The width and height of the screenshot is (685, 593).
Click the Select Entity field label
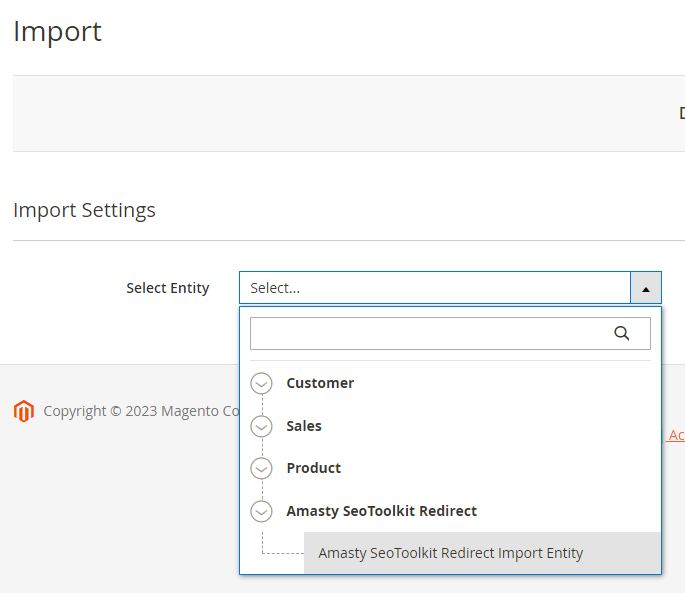168,288
